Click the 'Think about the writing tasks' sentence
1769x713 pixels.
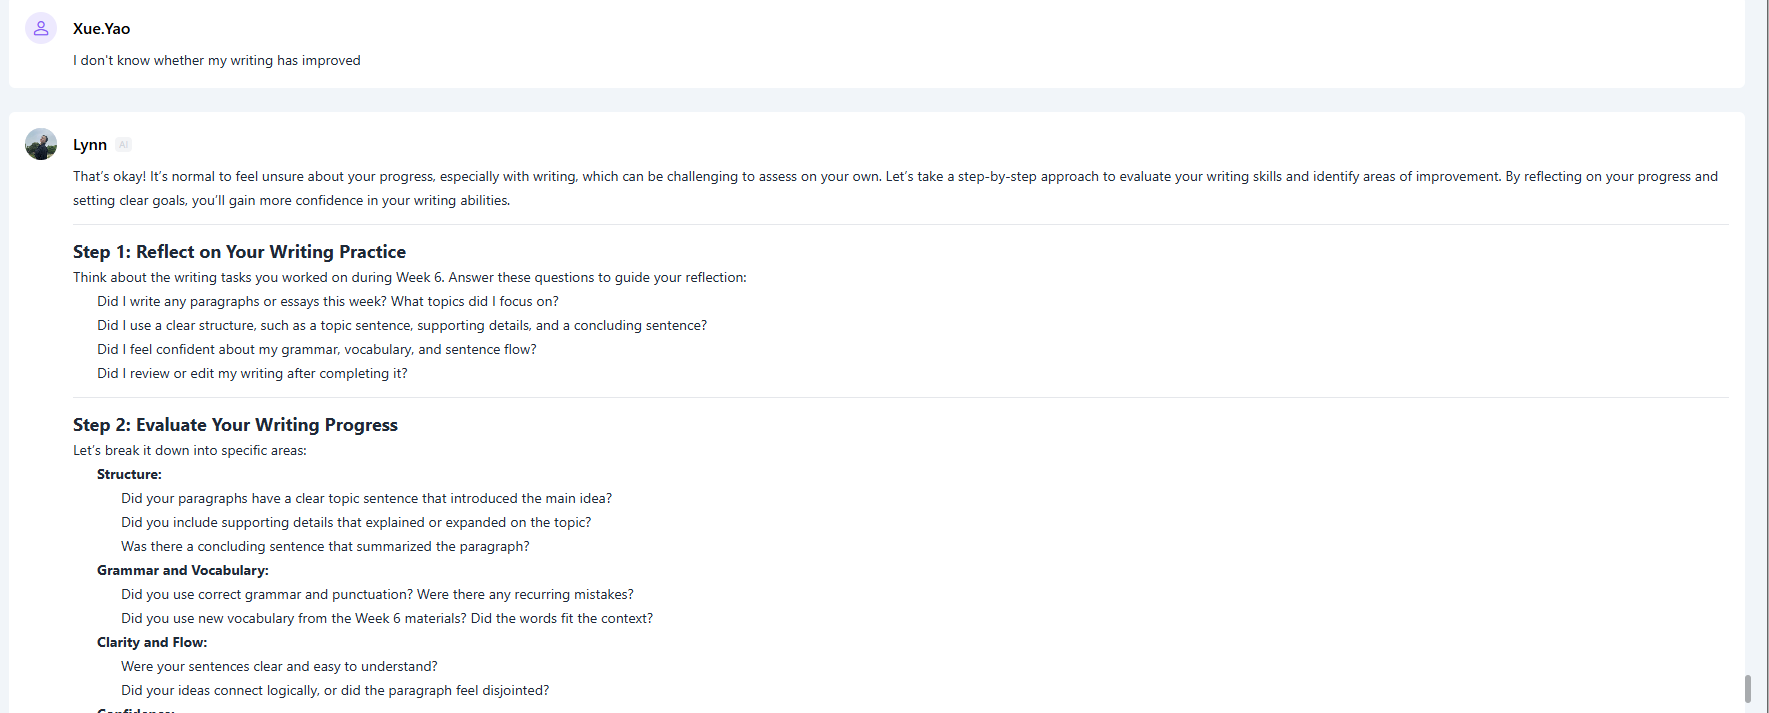(409, 277)
